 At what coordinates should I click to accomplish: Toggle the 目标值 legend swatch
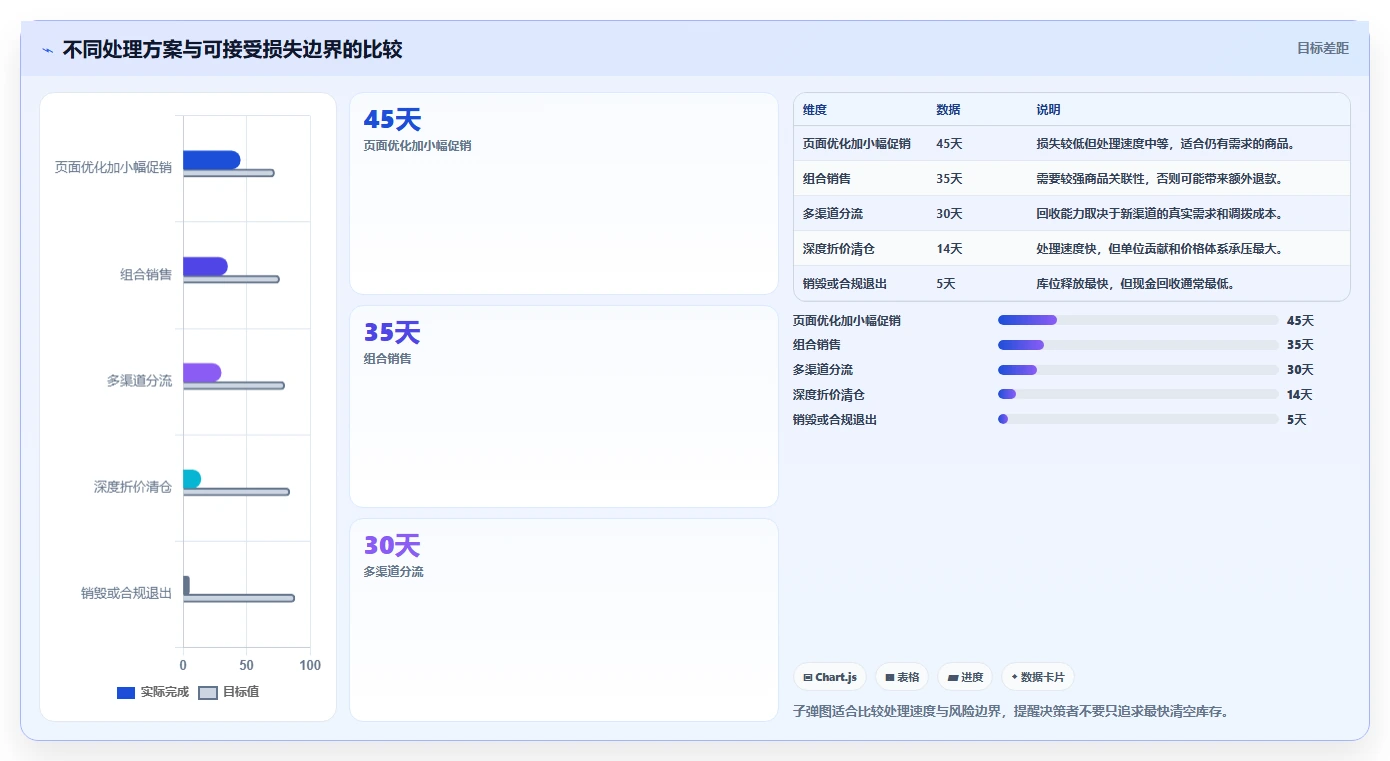coord(208,693)
